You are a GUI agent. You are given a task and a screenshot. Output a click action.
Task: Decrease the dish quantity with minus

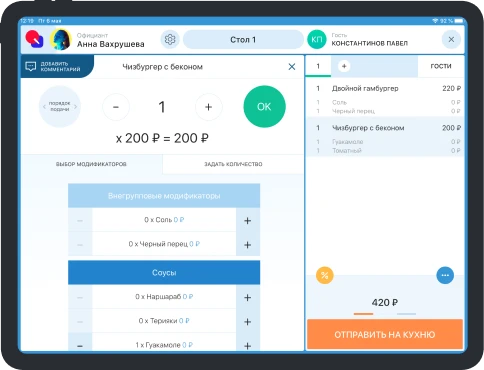click(116, 107)
